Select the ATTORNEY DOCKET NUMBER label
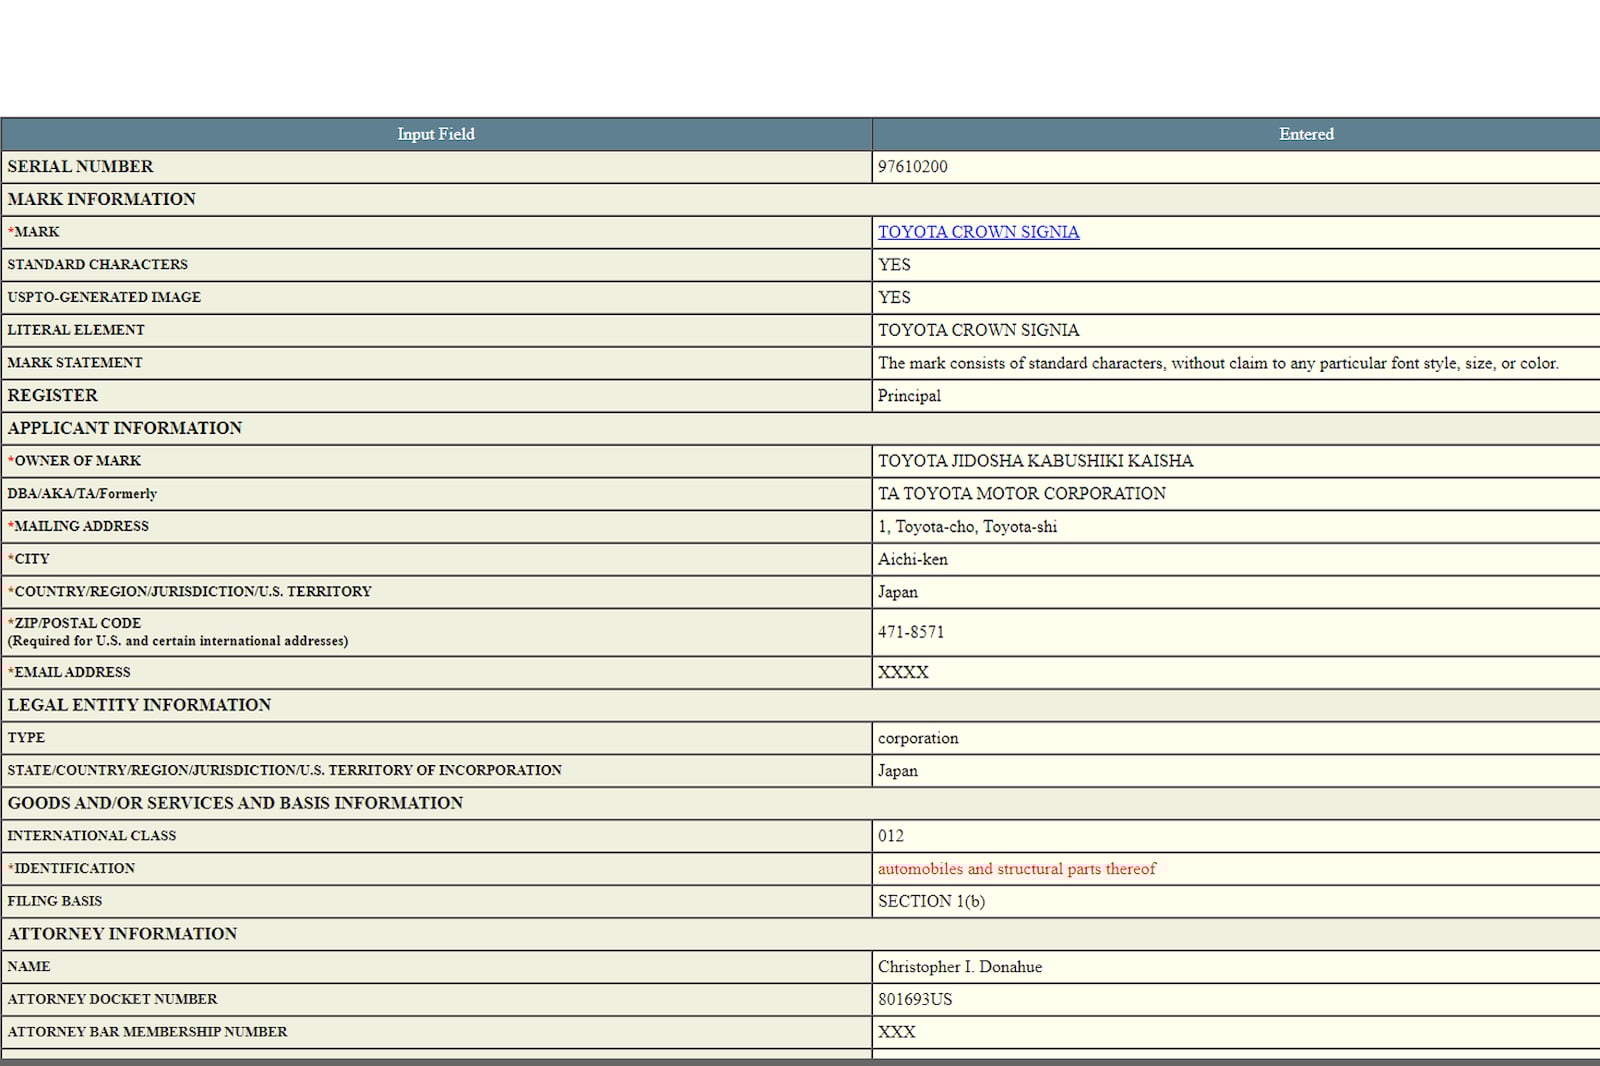 (112, 999)
